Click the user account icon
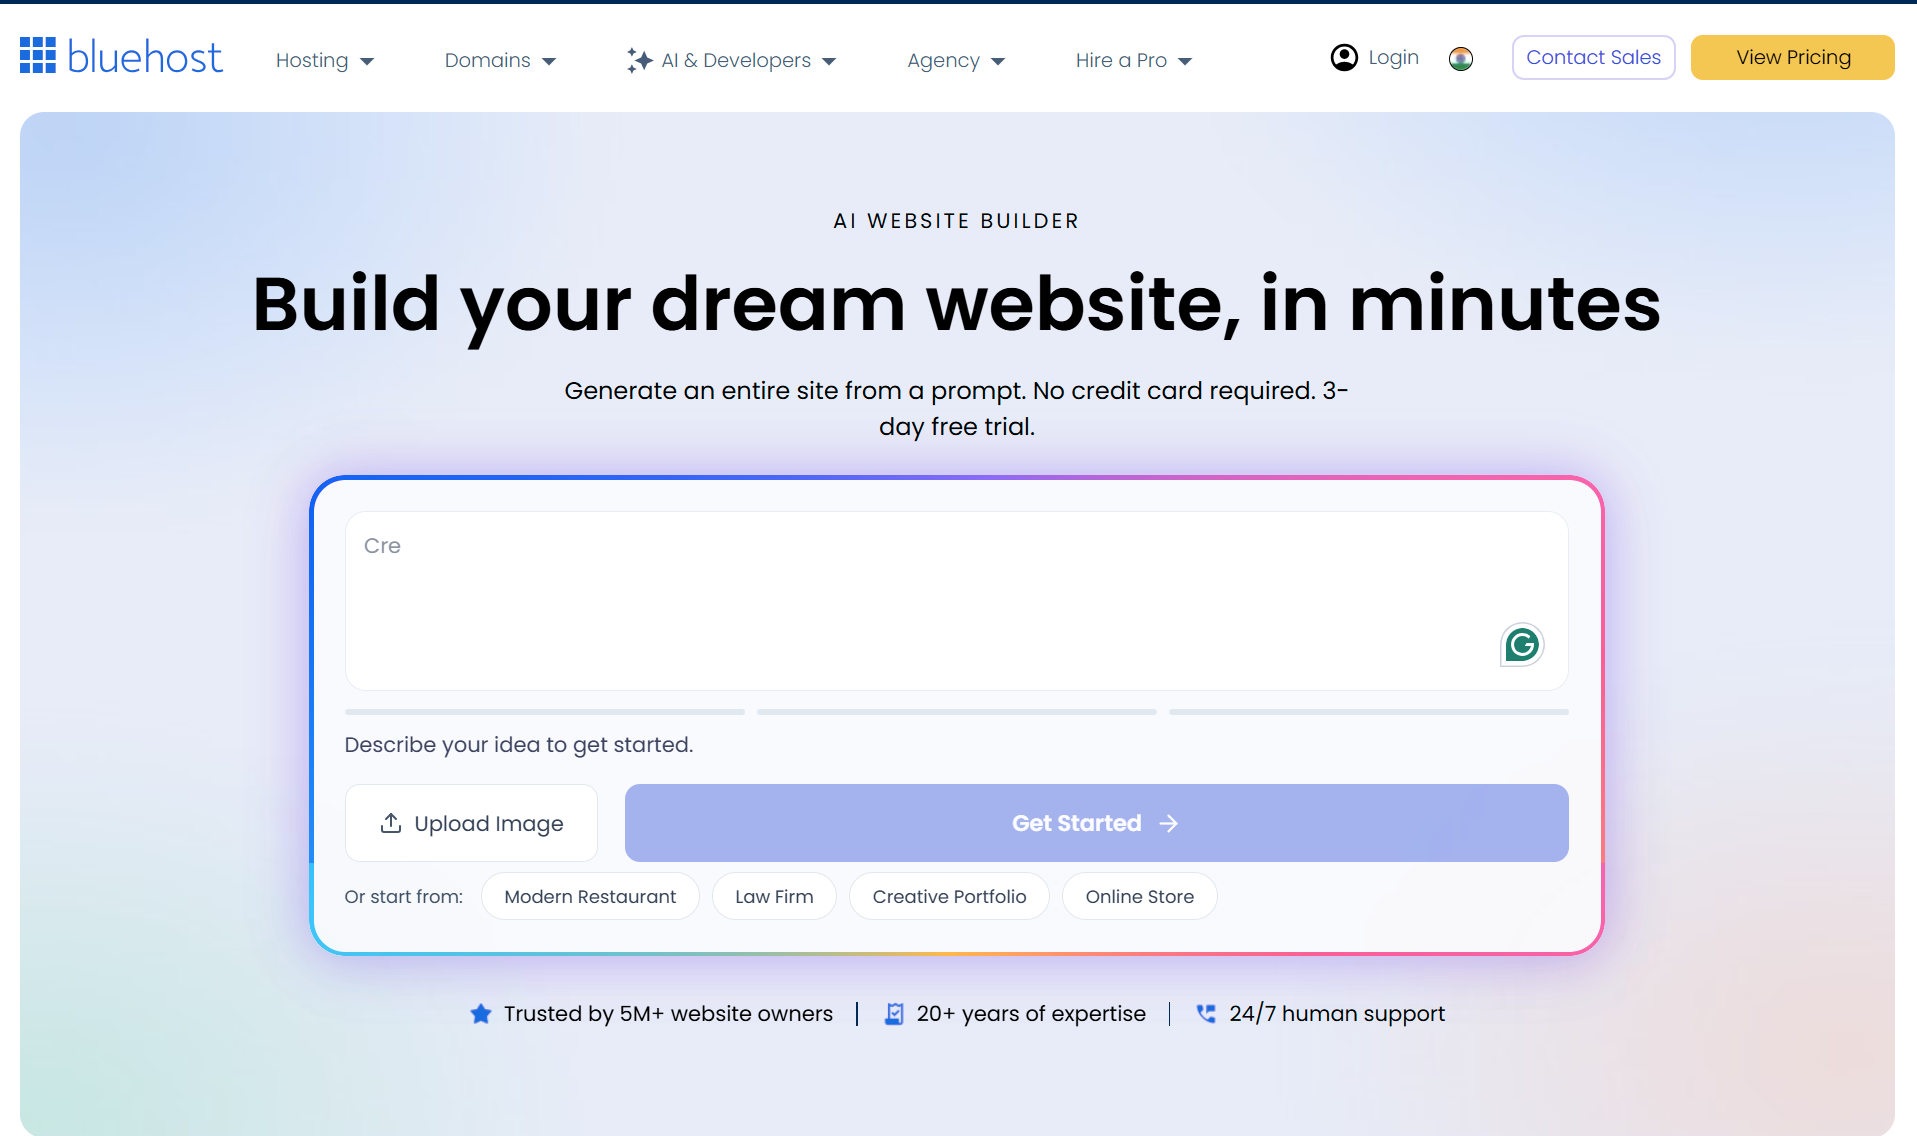Screen dimensions: 1917x1136 [x=1344, y=57]
